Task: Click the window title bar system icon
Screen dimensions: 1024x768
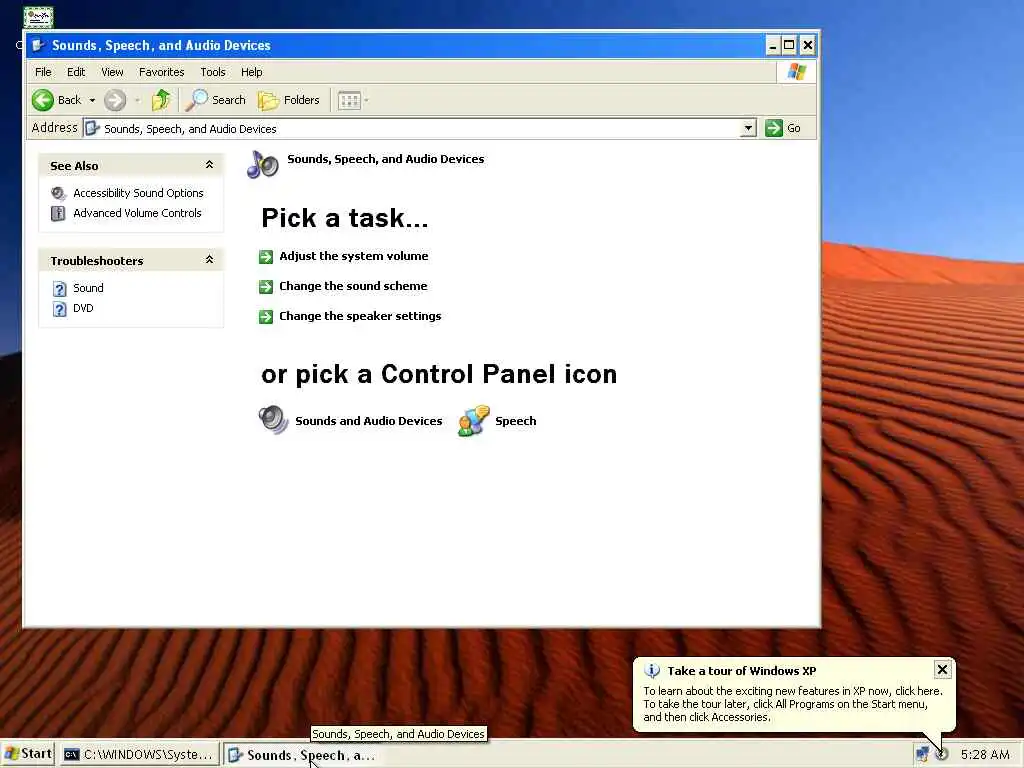Action: [39, 45]
